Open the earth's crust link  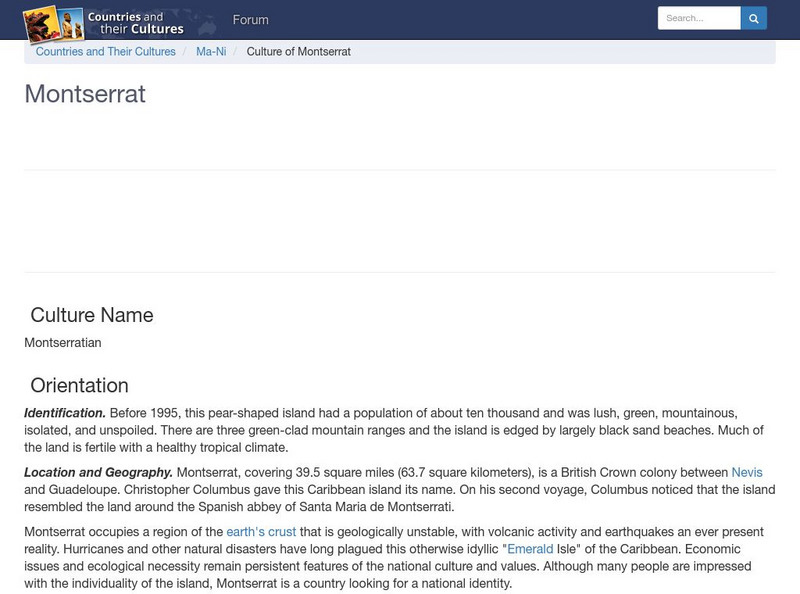(261, 532)
